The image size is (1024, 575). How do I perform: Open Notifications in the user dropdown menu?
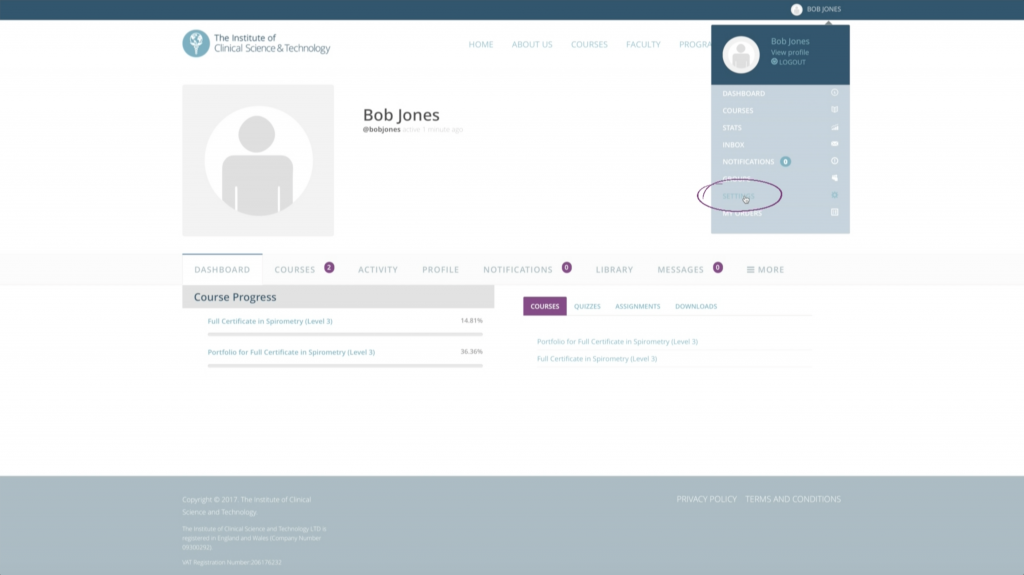point(748,161)
